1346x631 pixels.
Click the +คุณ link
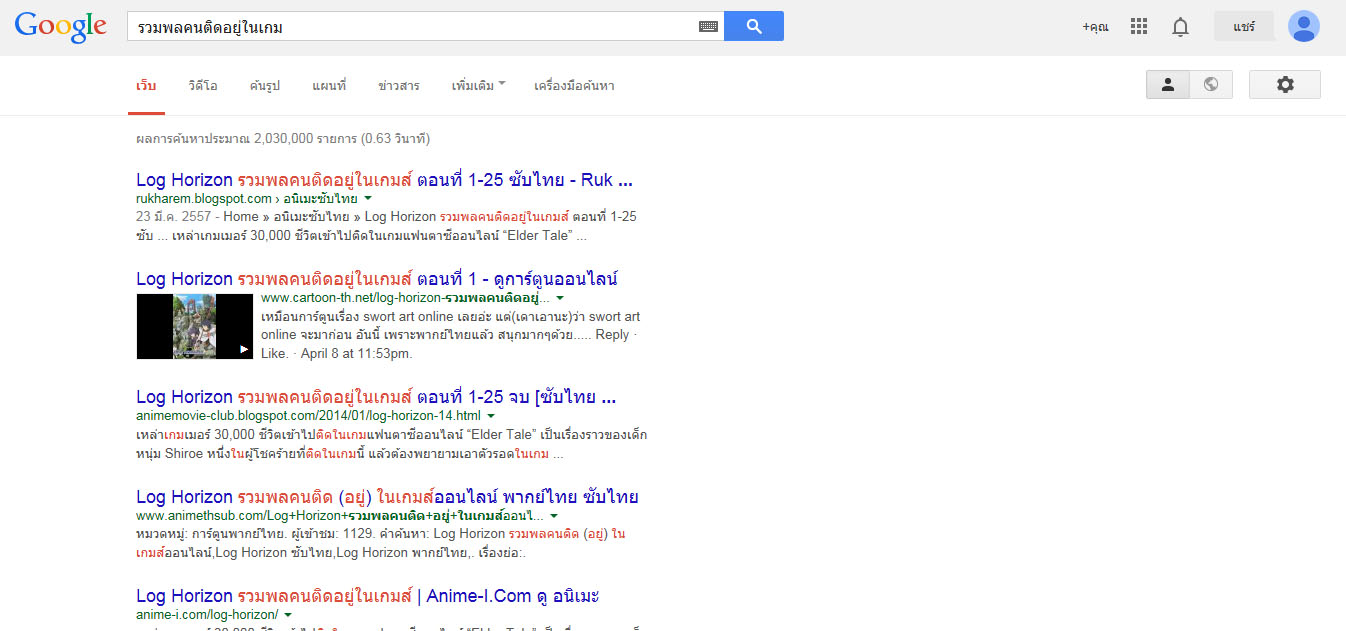pyautogui.click(x=1095, y=27)
